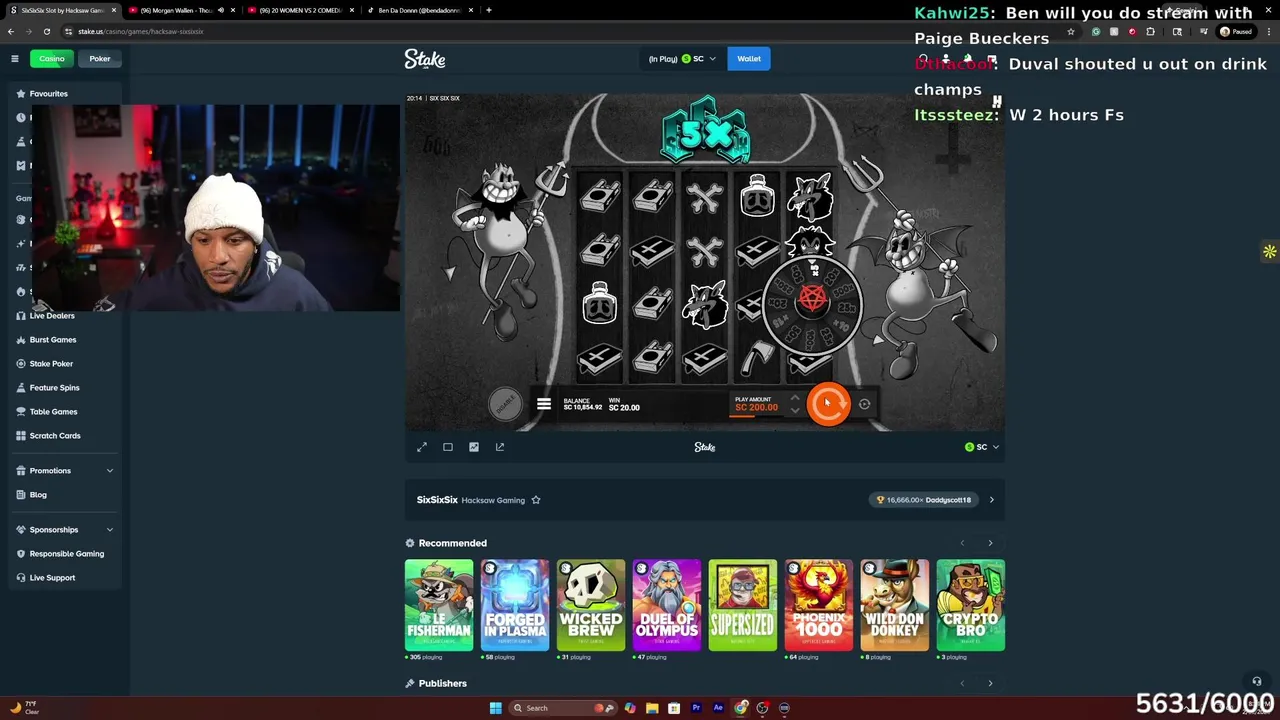Collapse the sidebar hamburger menu
This screenshot has height=720, width=1280.
coord(15,59)
